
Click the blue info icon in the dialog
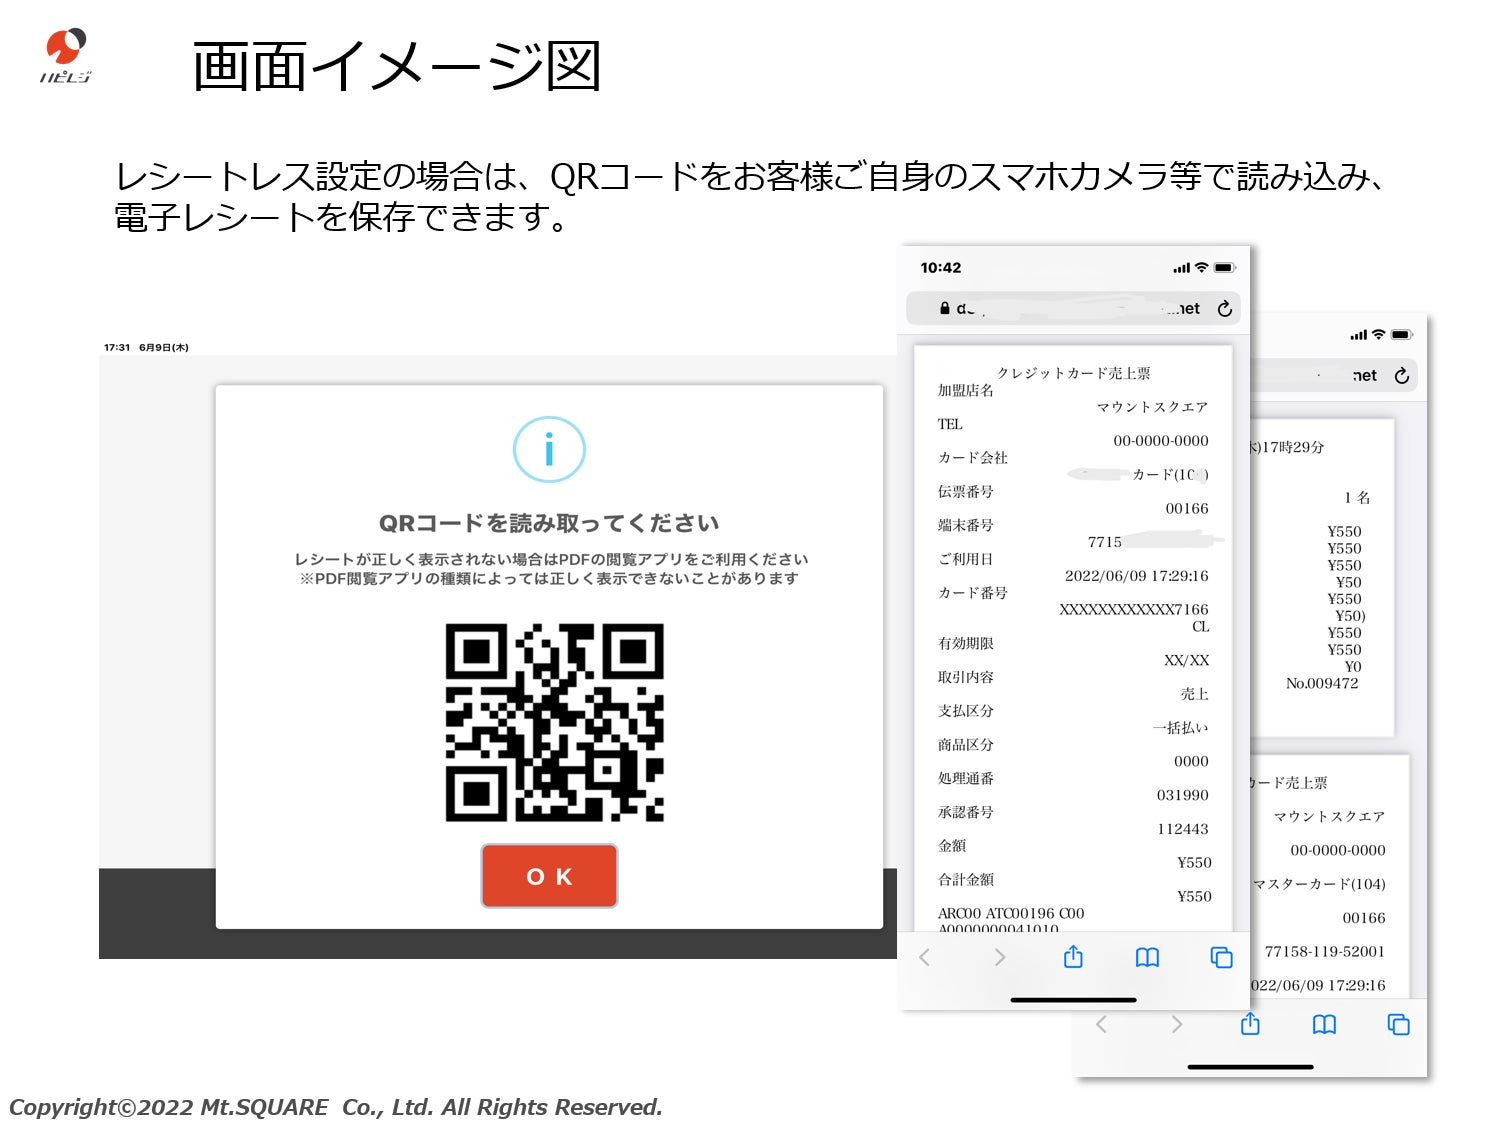pos(549,450)
